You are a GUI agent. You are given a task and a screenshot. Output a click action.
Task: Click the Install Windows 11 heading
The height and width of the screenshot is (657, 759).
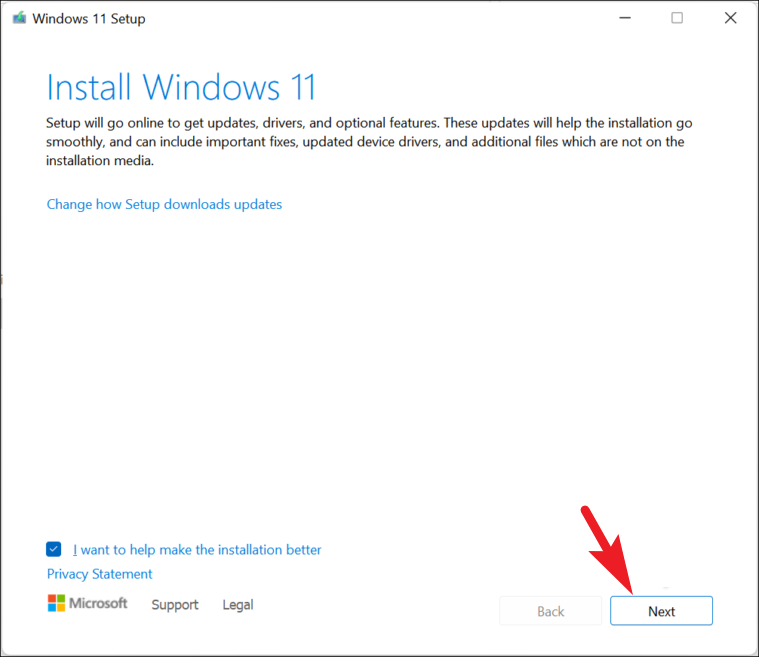pos(181,88)
